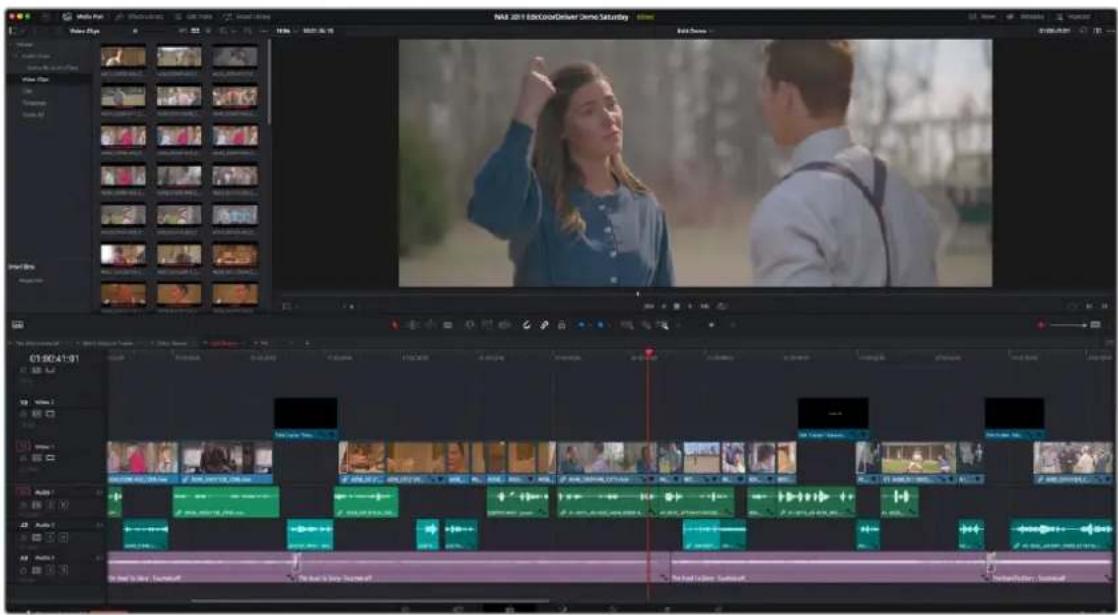Click the Custom Zoom icon
The width and height of the screenshot is (1118, 615).
[662, 325]
